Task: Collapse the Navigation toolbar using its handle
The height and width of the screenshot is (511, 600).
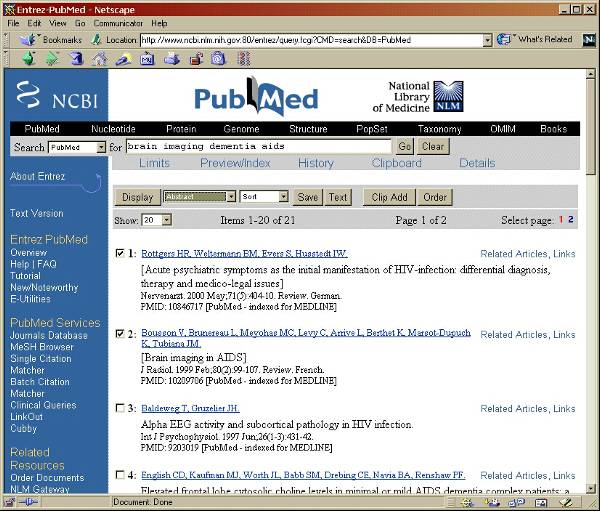Action: click(5, 59)
